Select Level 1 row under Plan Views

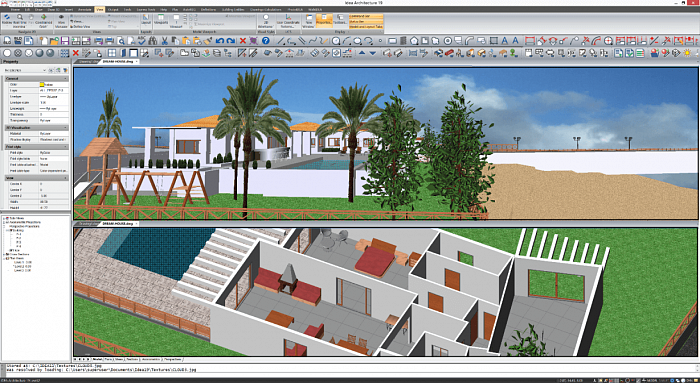22,262
